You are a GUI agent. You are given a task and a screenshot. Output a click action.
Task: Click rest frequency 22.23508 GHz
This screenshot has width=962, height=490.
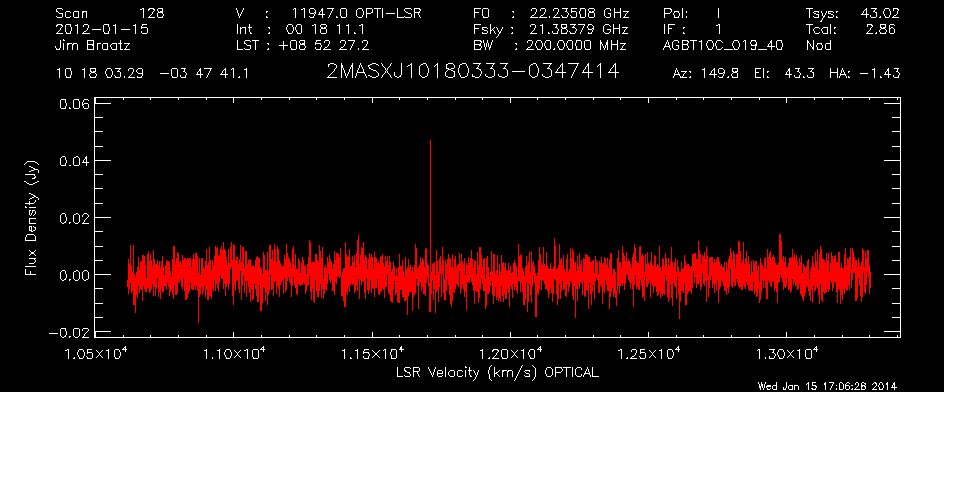tap(580, 13)
